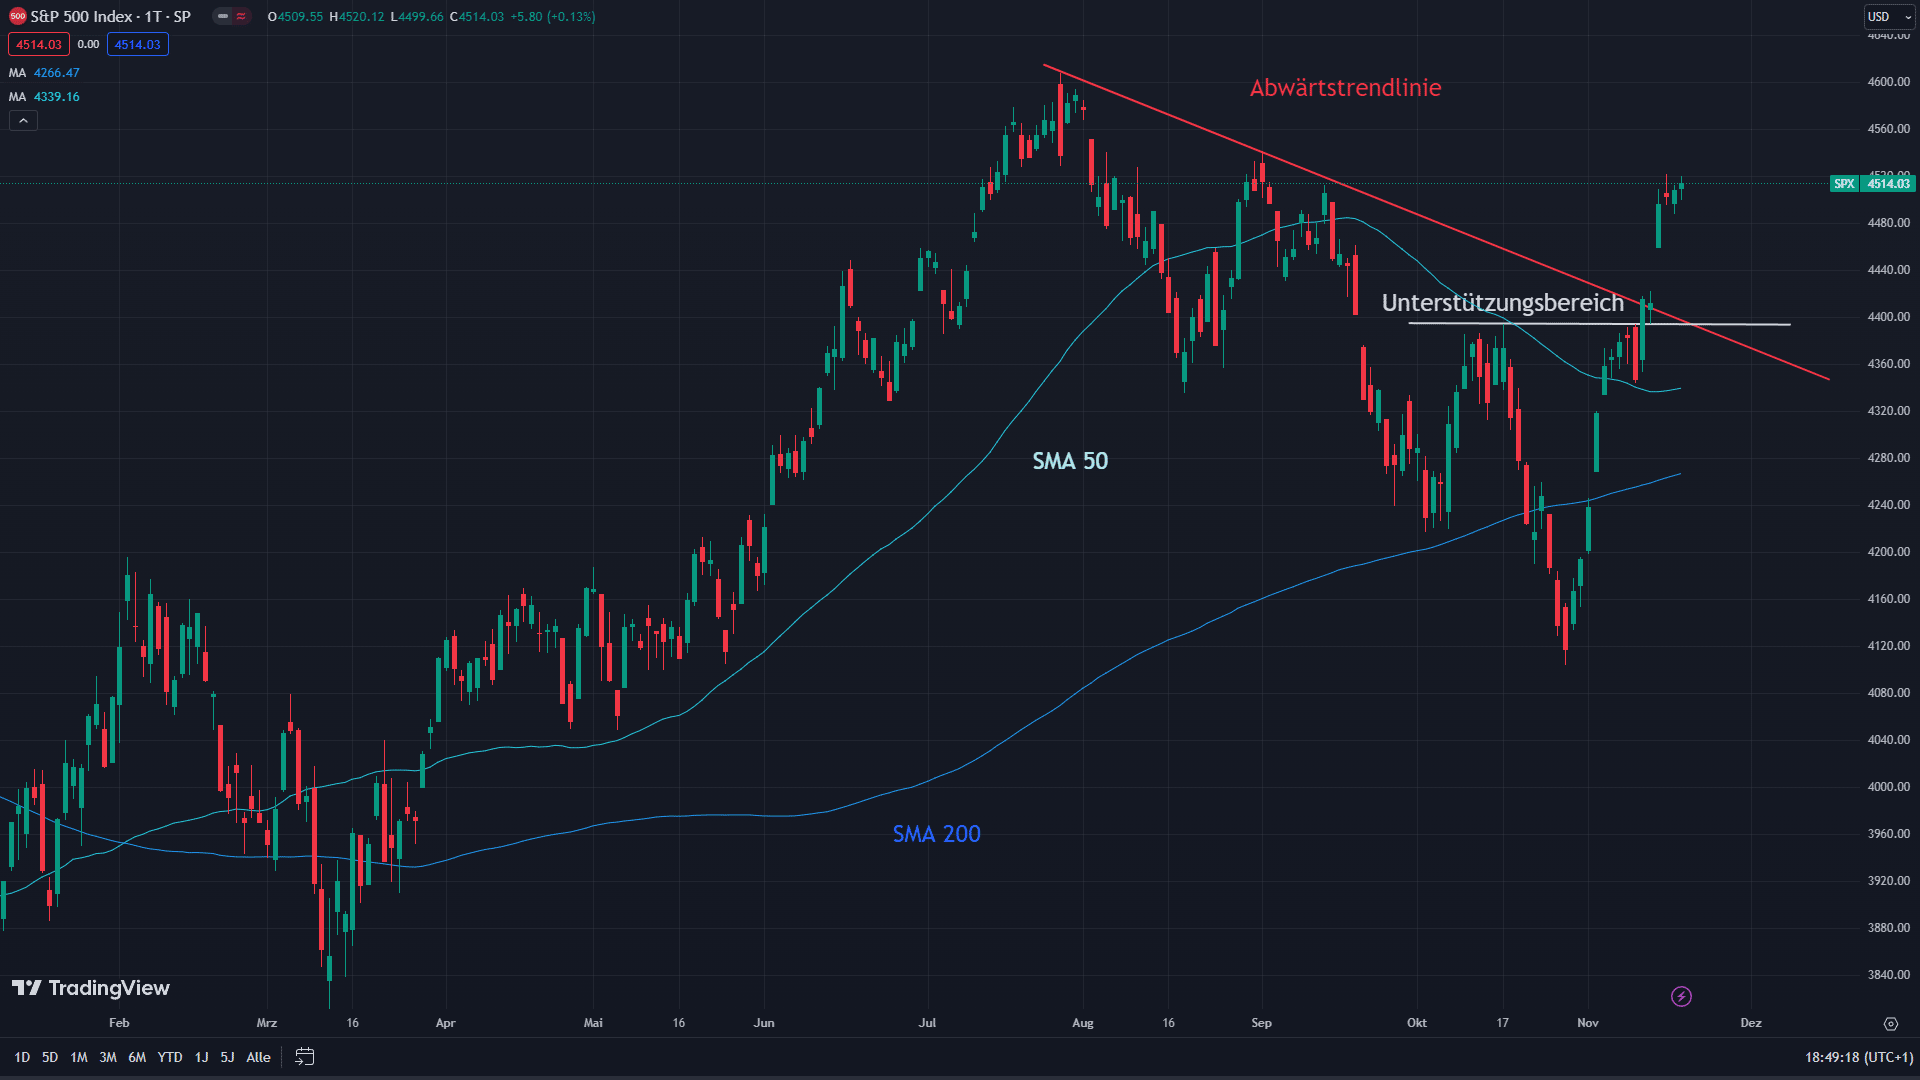
Task: Click the S&P 500 red logo icon
Action: (x=17, y=17)
